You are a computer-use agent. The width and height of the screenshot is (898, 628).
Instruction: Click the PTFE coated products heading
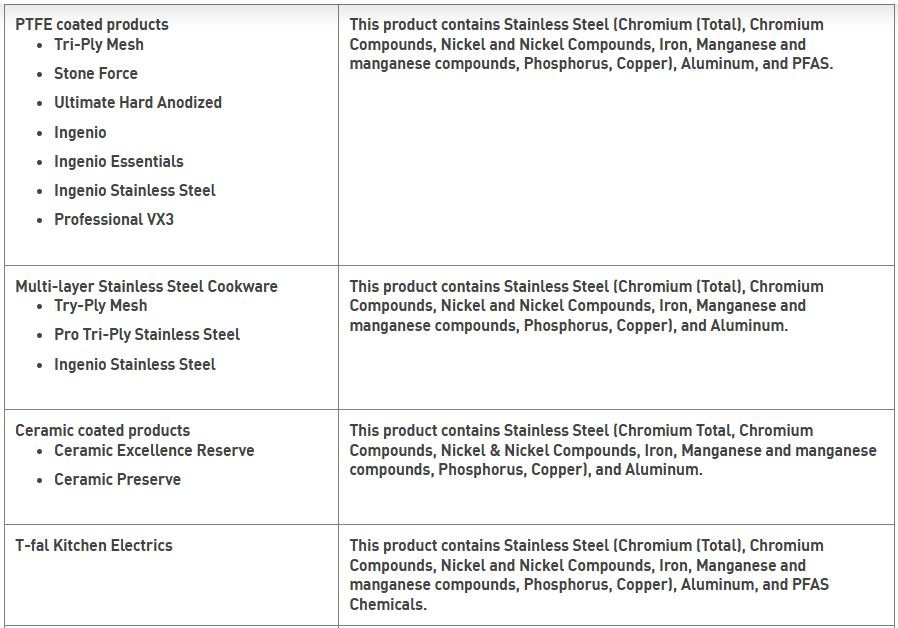click(x=92, y=24)
